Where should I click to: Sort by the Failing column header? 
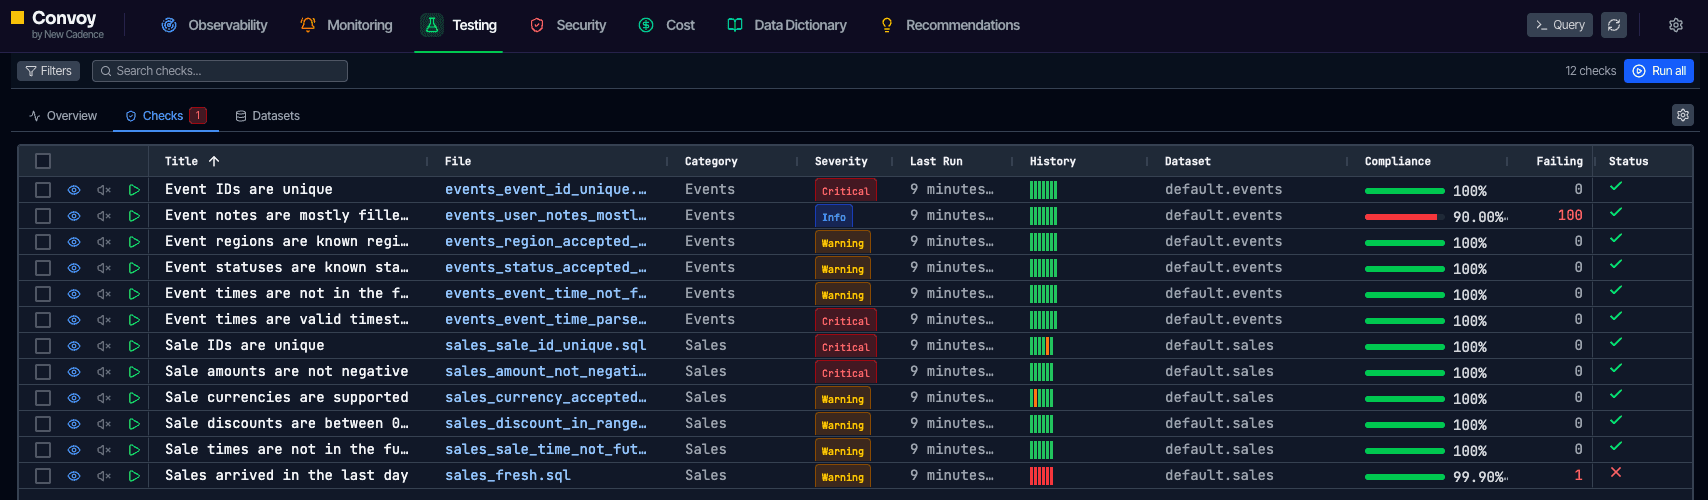pos(1560,161)
